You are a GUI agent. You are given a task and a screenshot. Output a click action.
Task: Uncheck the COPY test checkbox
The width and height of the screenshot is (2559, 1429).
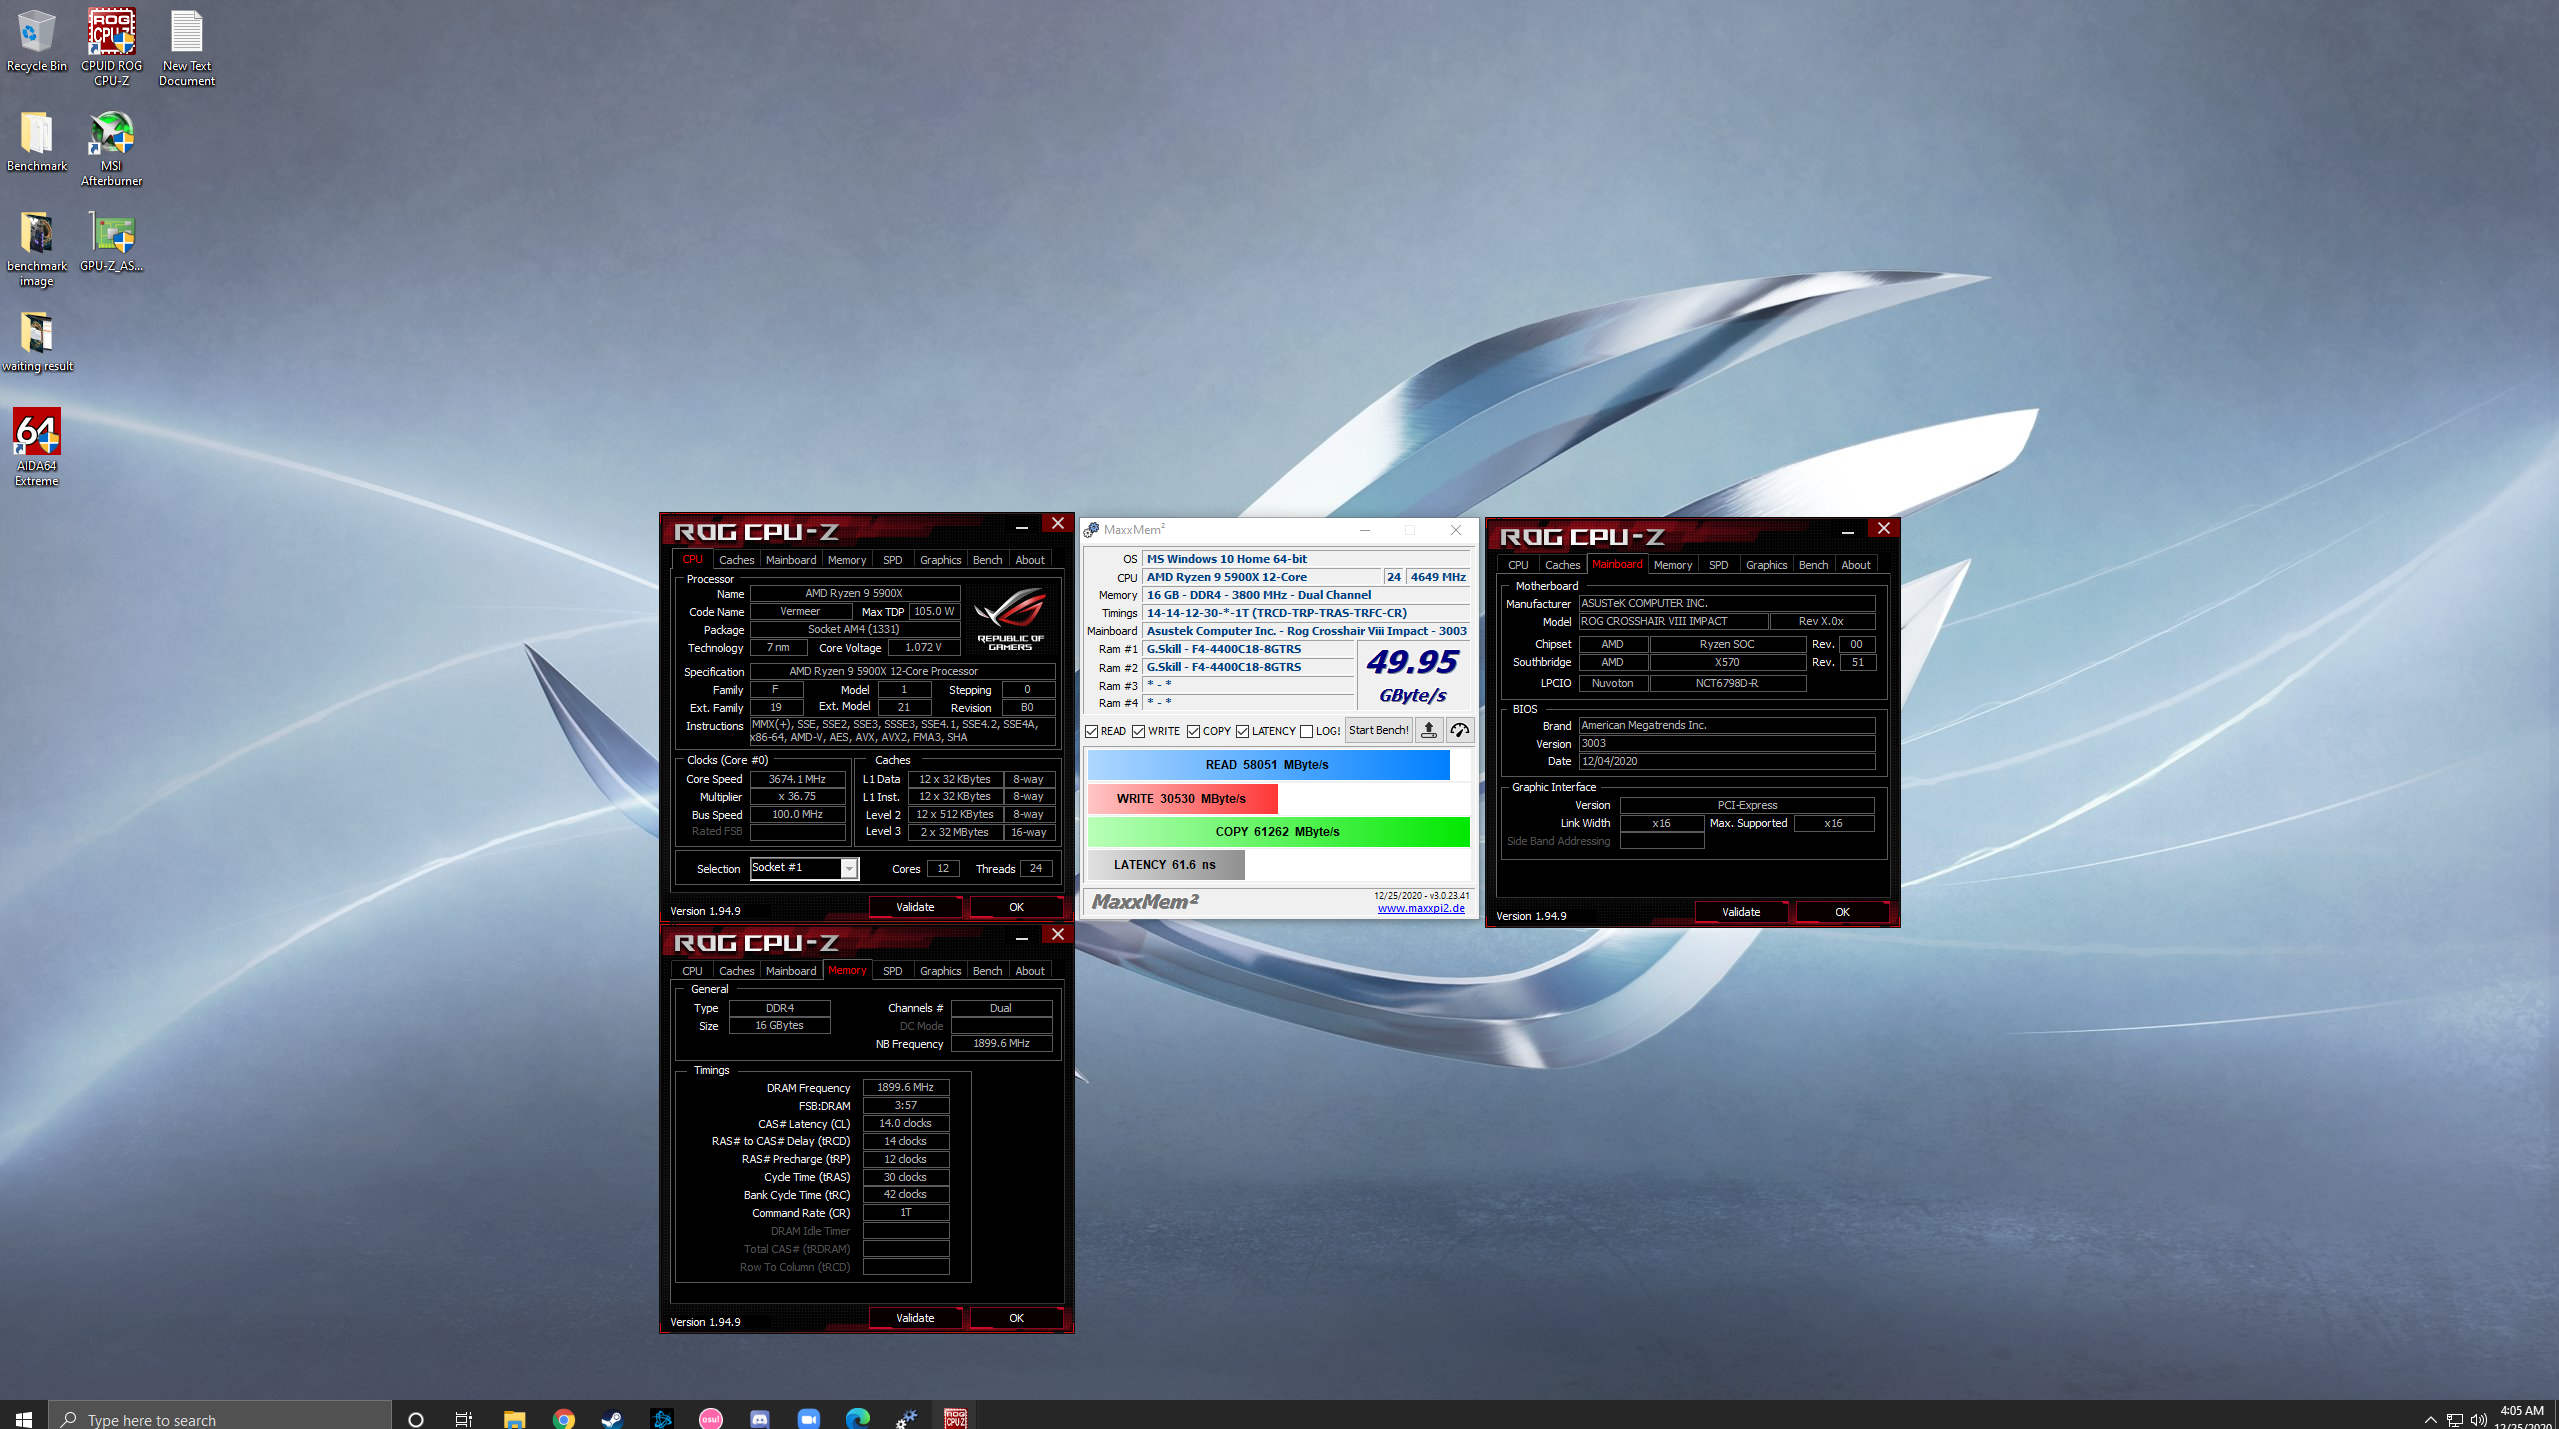[x=1193, y=731]
